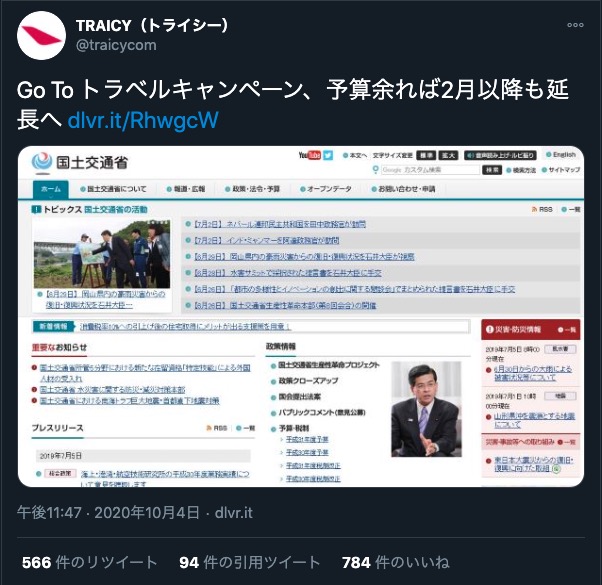Select the ホーム tab on ministry site

tap(51, 189)
